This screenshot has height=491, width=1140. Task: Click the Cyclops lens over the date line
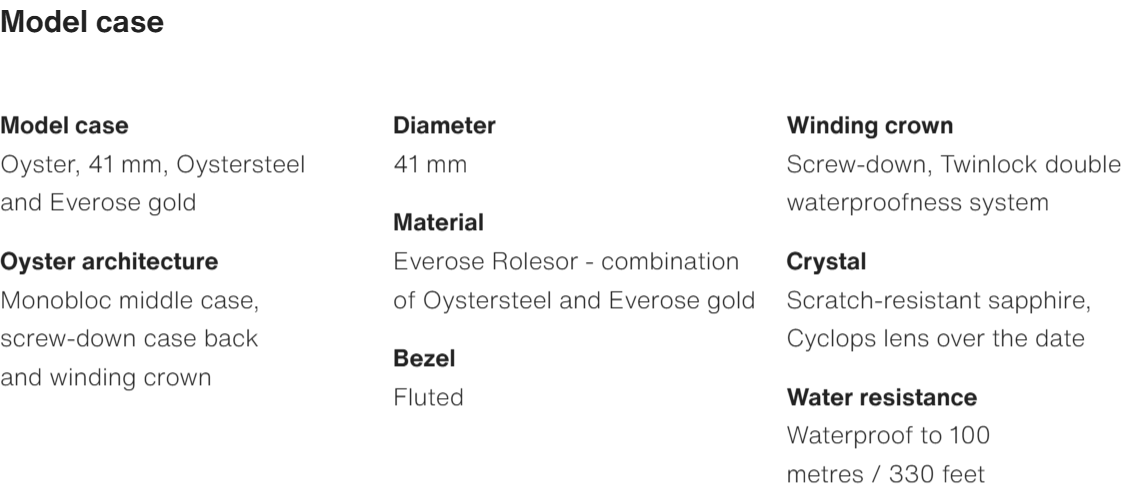click(936, 338)
